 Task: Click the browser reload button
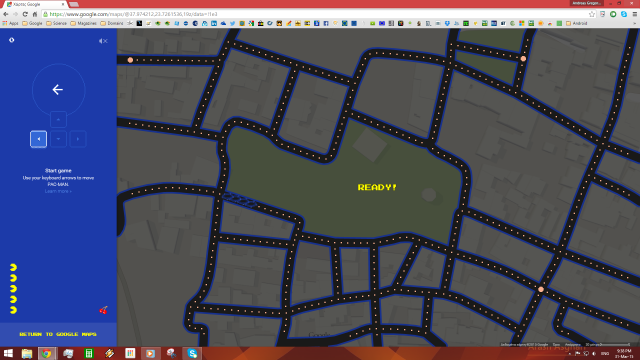(x=25, y=14)
